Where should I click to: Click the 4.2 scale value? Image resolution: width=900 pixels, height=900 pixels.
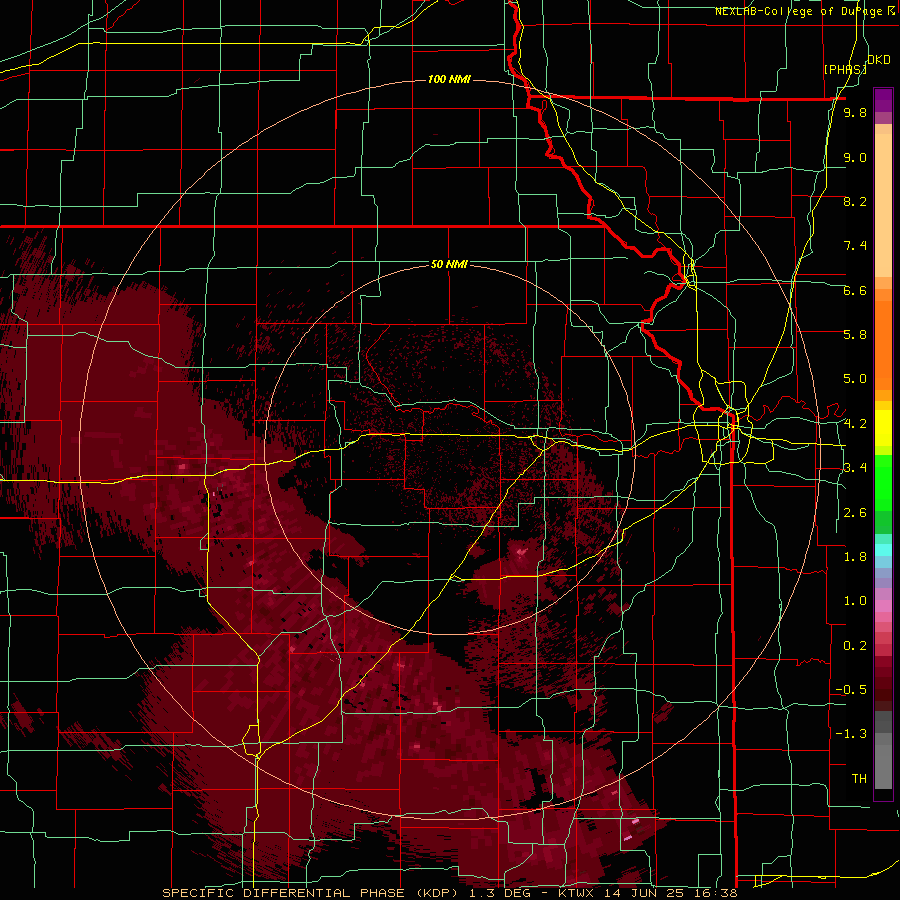(x=855, y=424)
